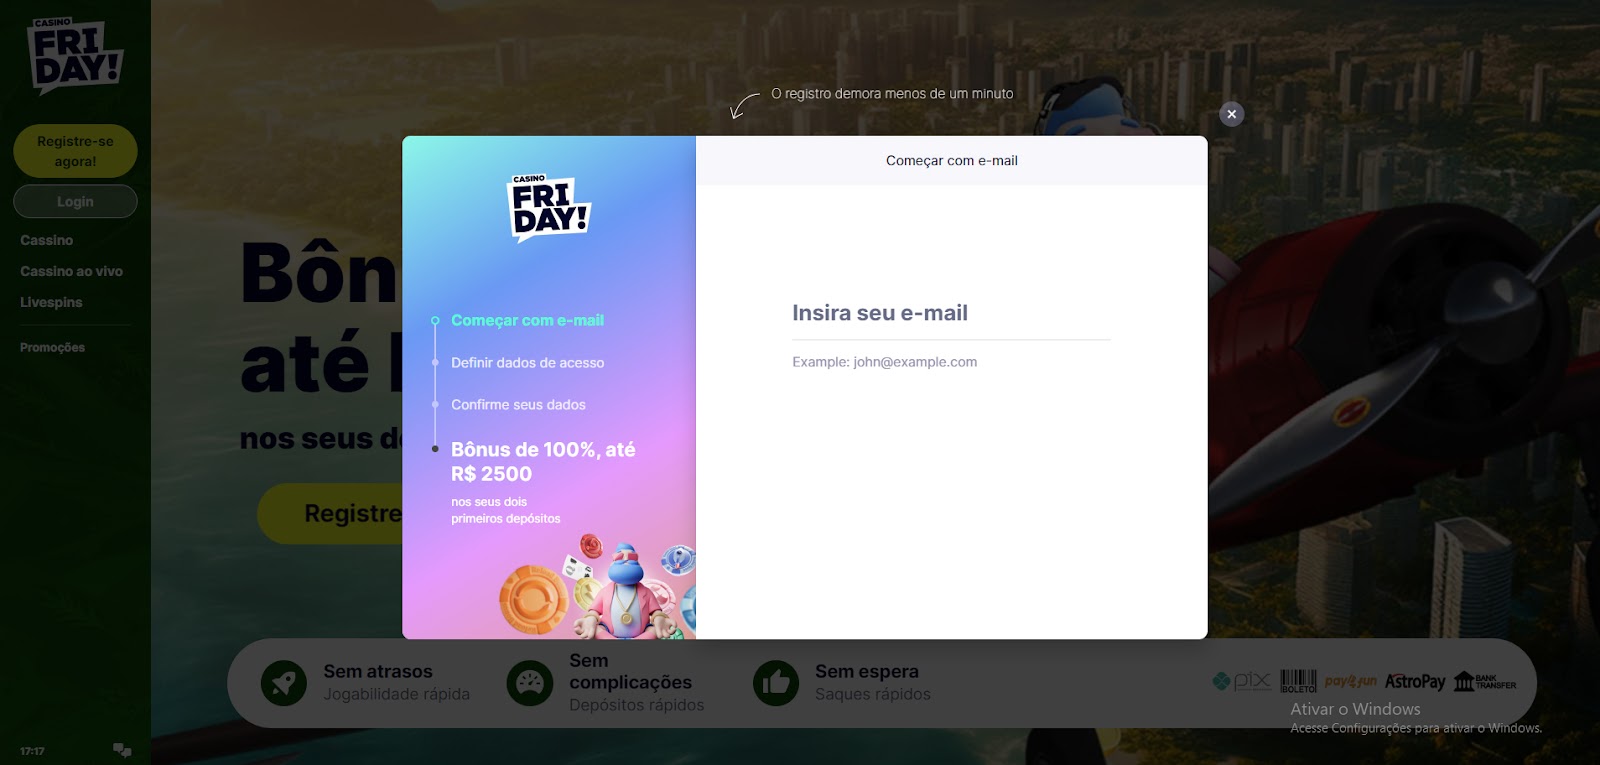
Task: Click the Registre-se agora! sidebar button
Action: (x=75, y=151)
